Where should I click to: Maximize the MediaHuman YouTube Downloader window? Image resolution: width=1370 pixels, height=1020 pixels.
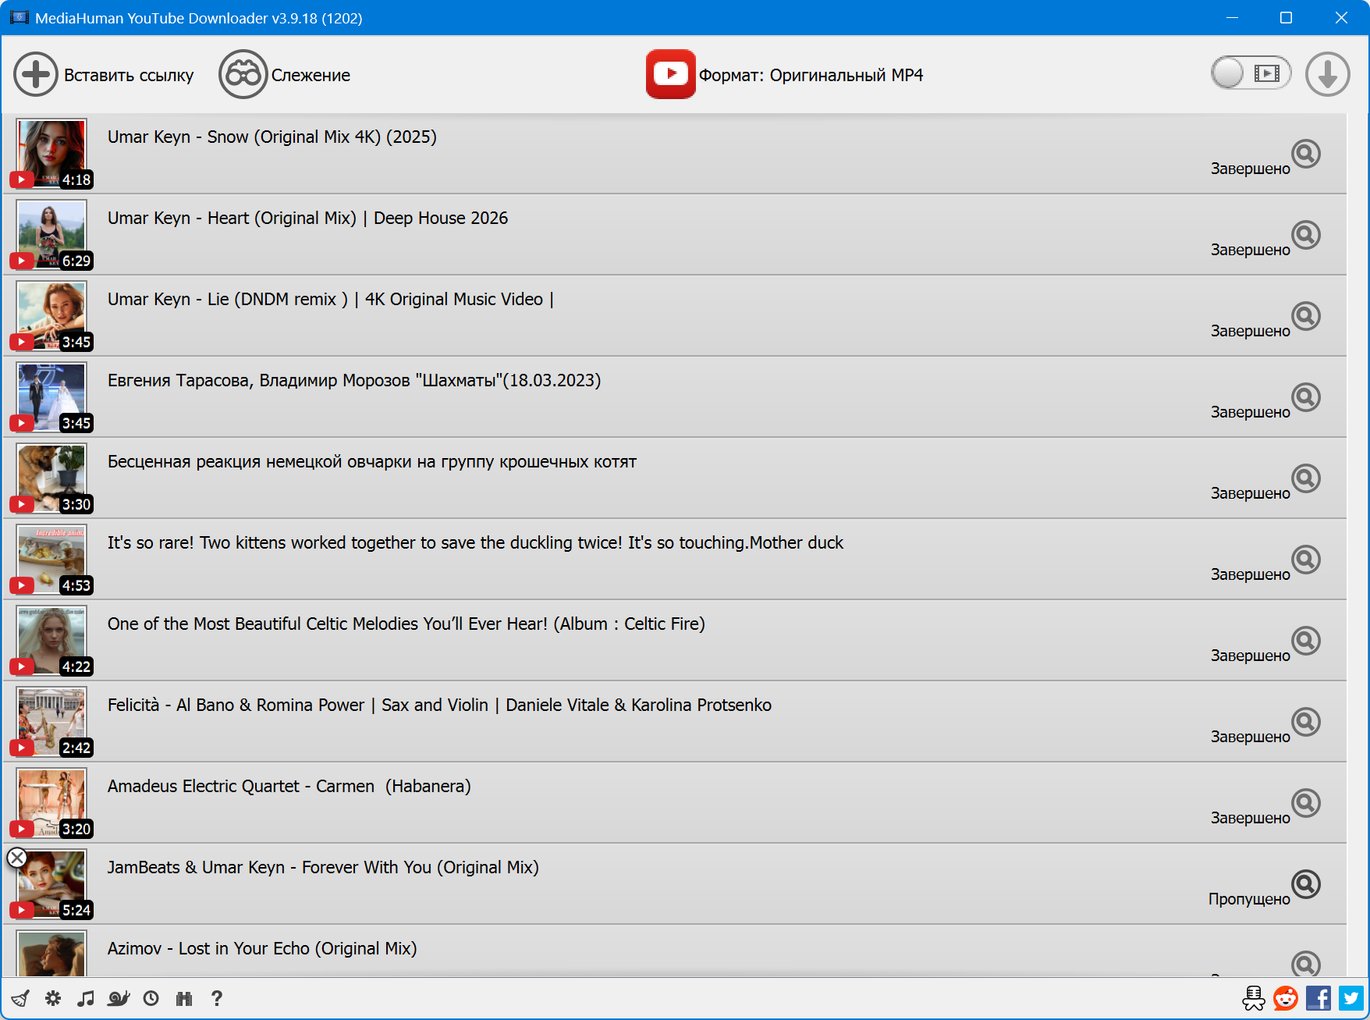pos(1286,17)
